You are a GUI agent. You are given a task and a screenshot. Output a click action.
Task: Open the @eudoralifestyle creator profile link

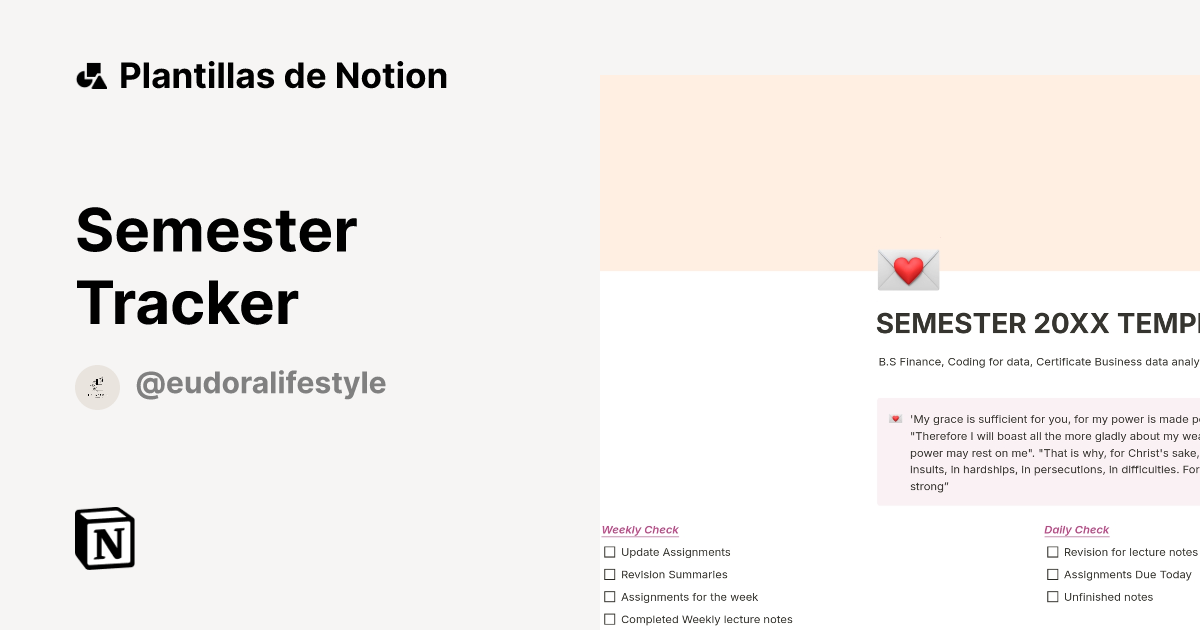click(x=260, y=383)
